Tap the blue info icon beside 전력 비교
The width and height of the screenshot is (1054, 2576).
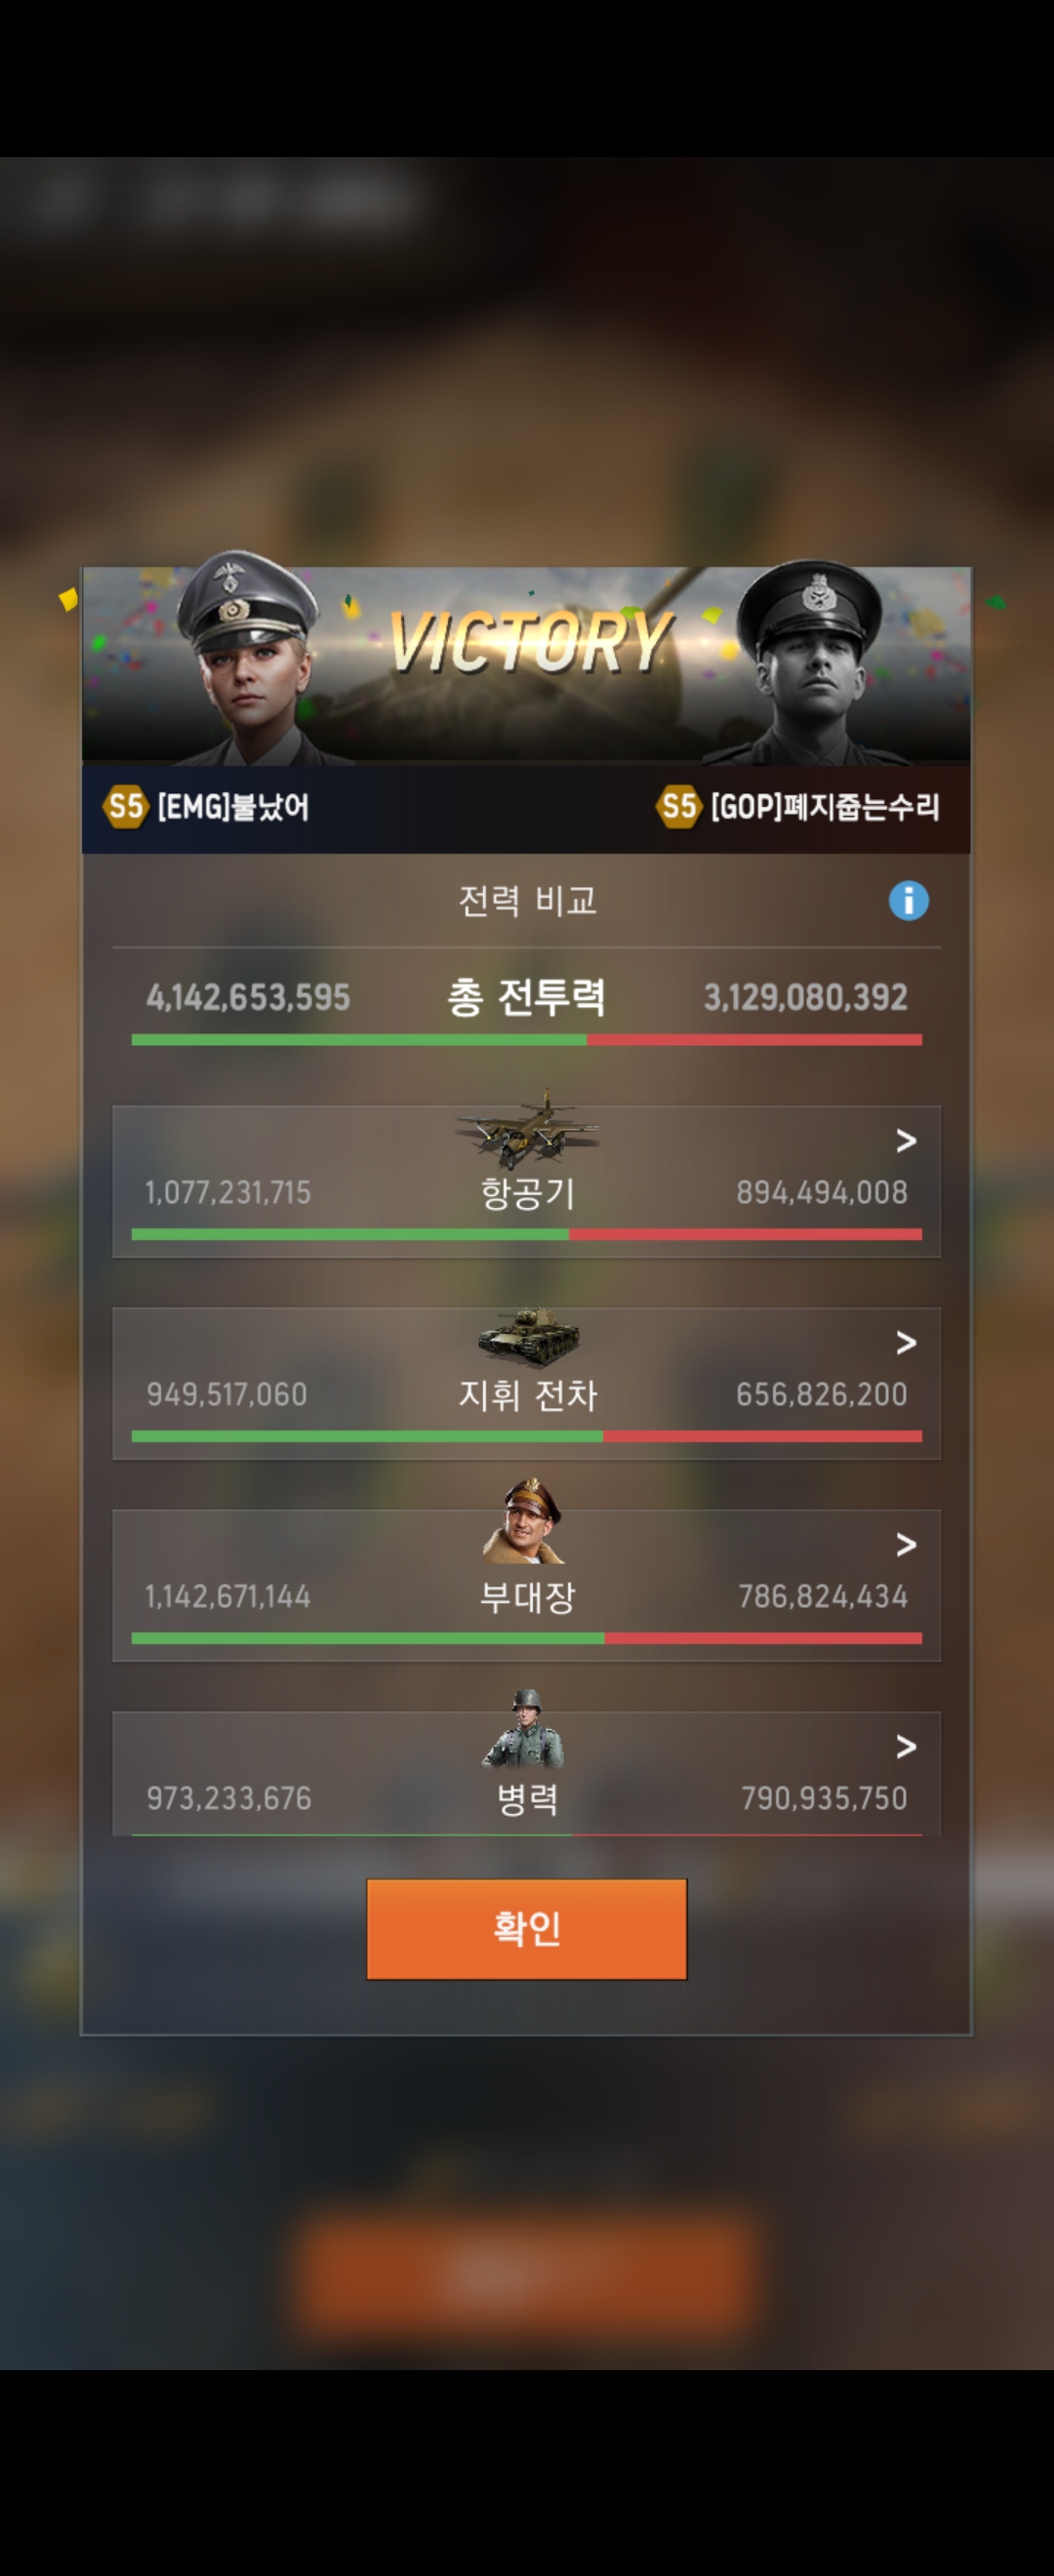(x=908, y=900)
